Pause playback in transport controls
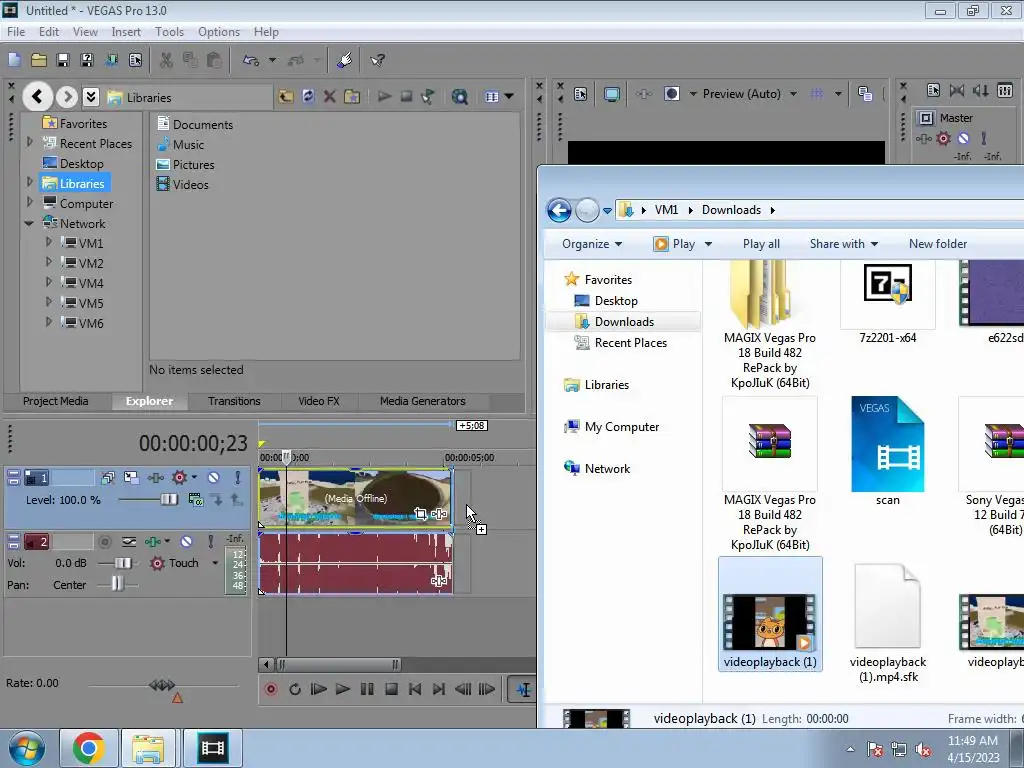1024x768 pixels. pos(367,689)
